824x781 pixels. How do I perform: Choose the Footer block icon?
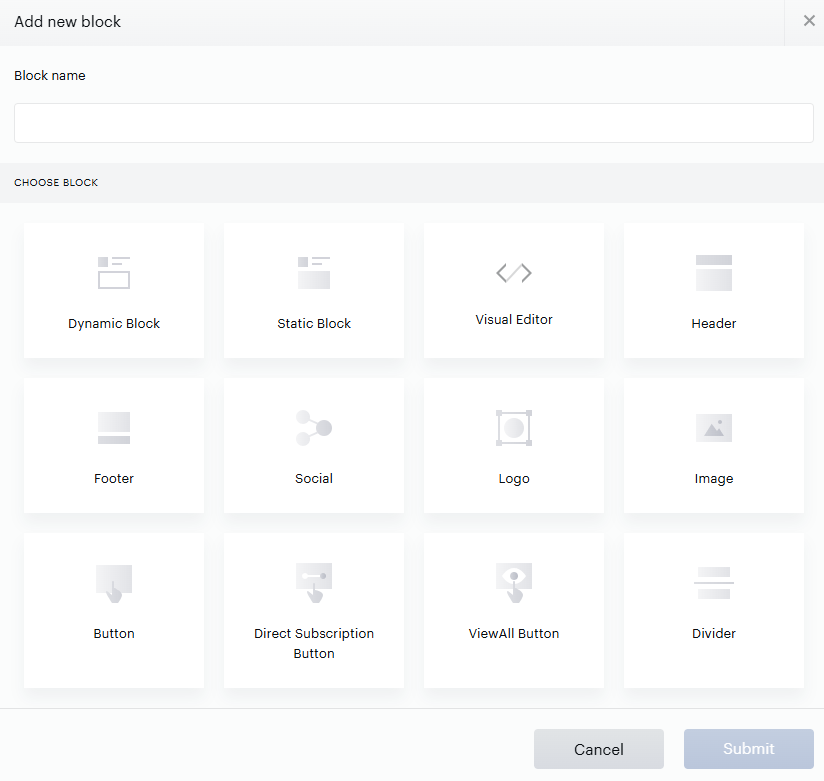(114, 428)
